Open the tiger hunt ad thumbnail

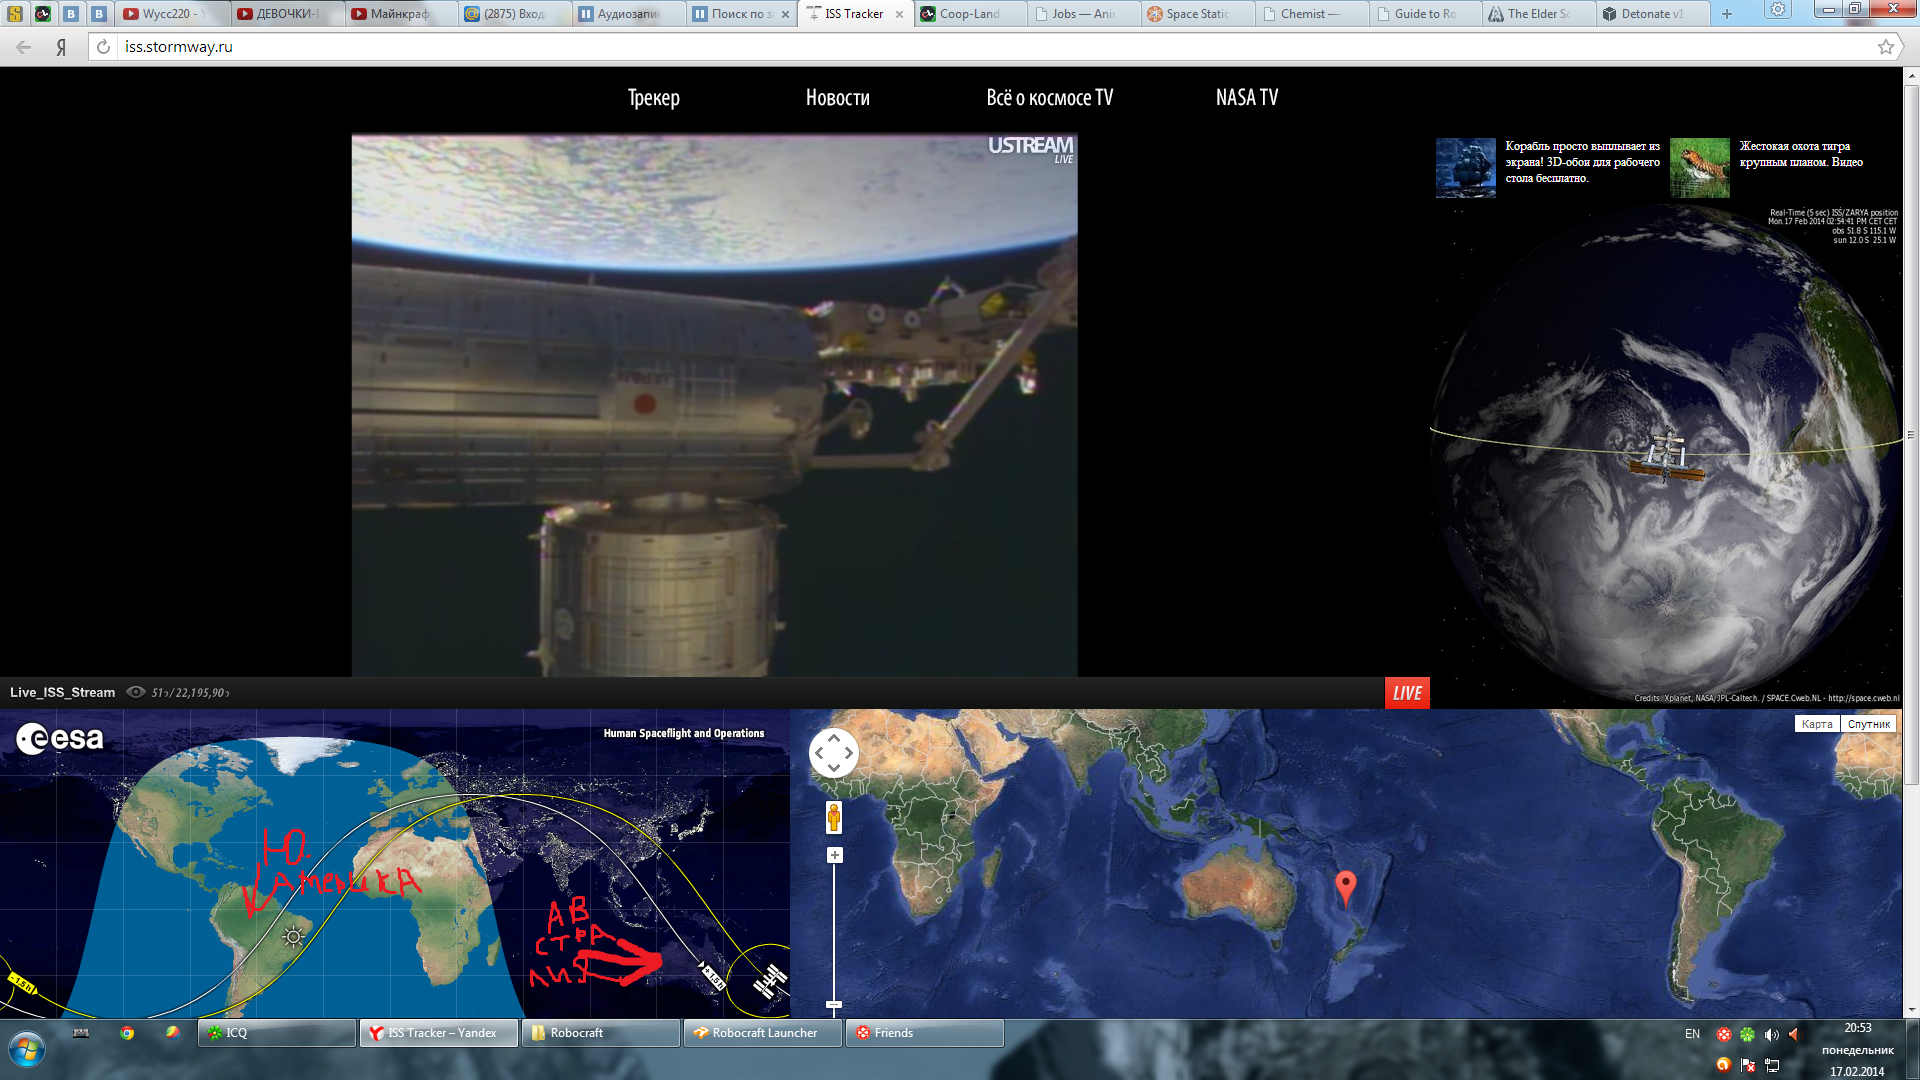pos(1700,168)
